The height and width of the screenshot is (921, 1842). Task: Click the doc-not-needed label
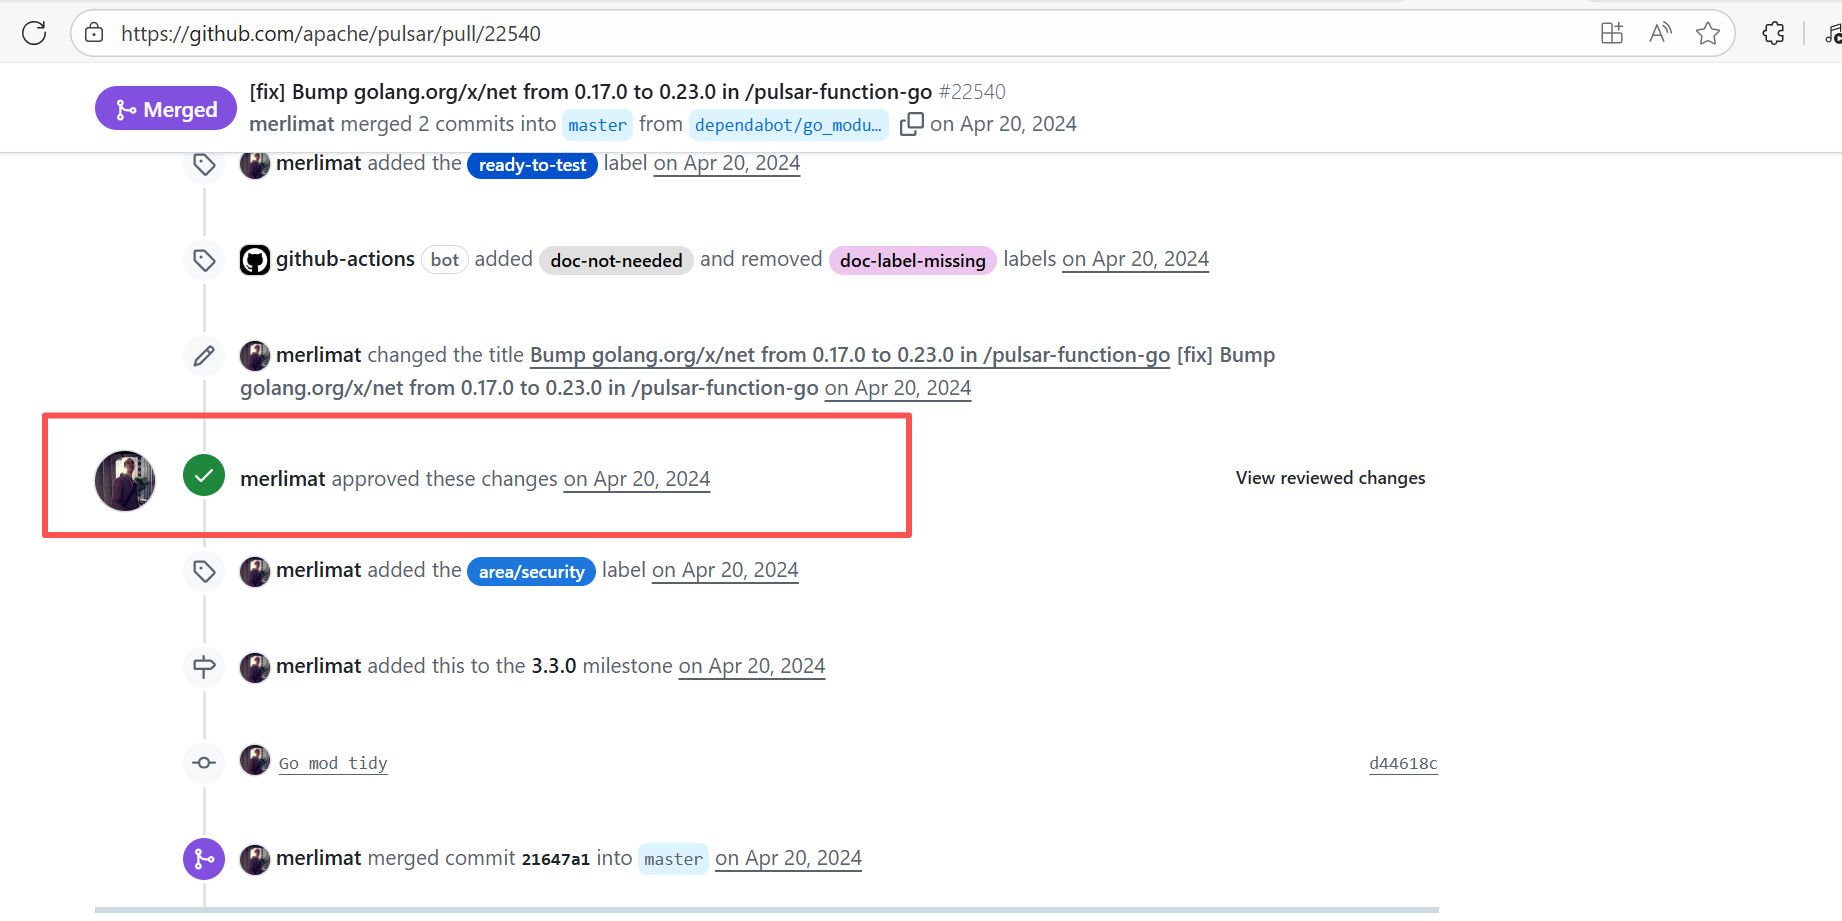click(616, 261)
